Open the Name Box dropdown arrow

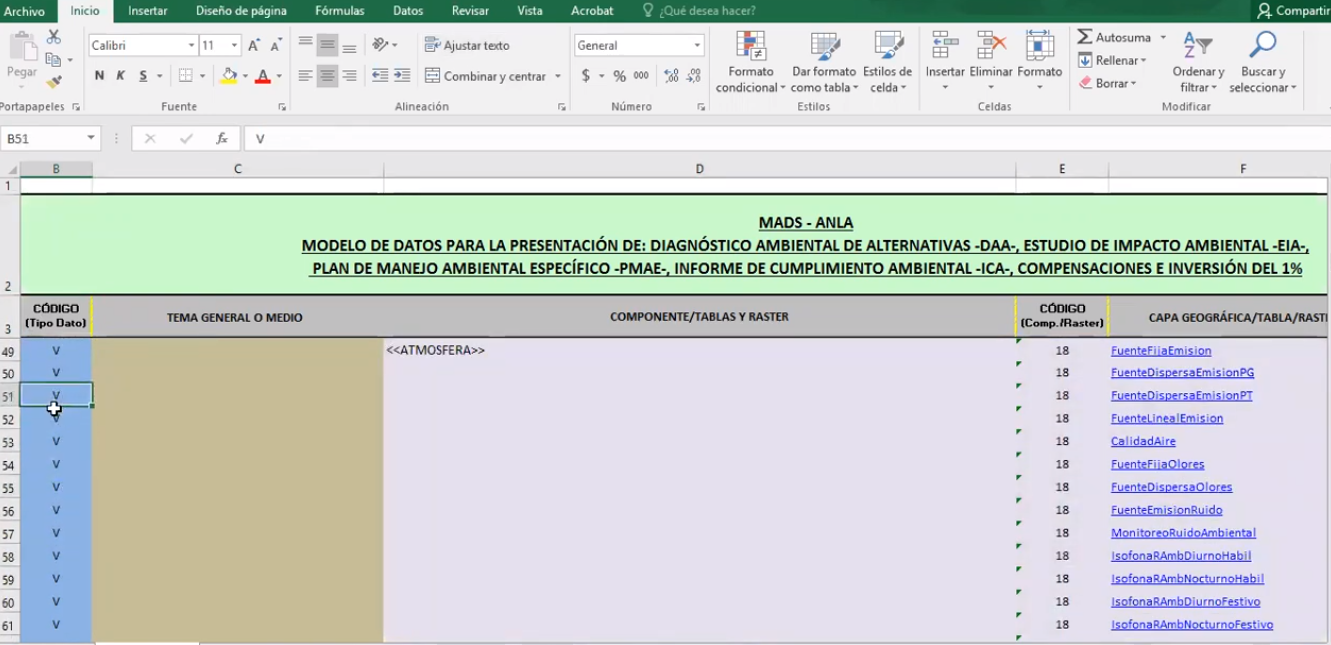91,139
